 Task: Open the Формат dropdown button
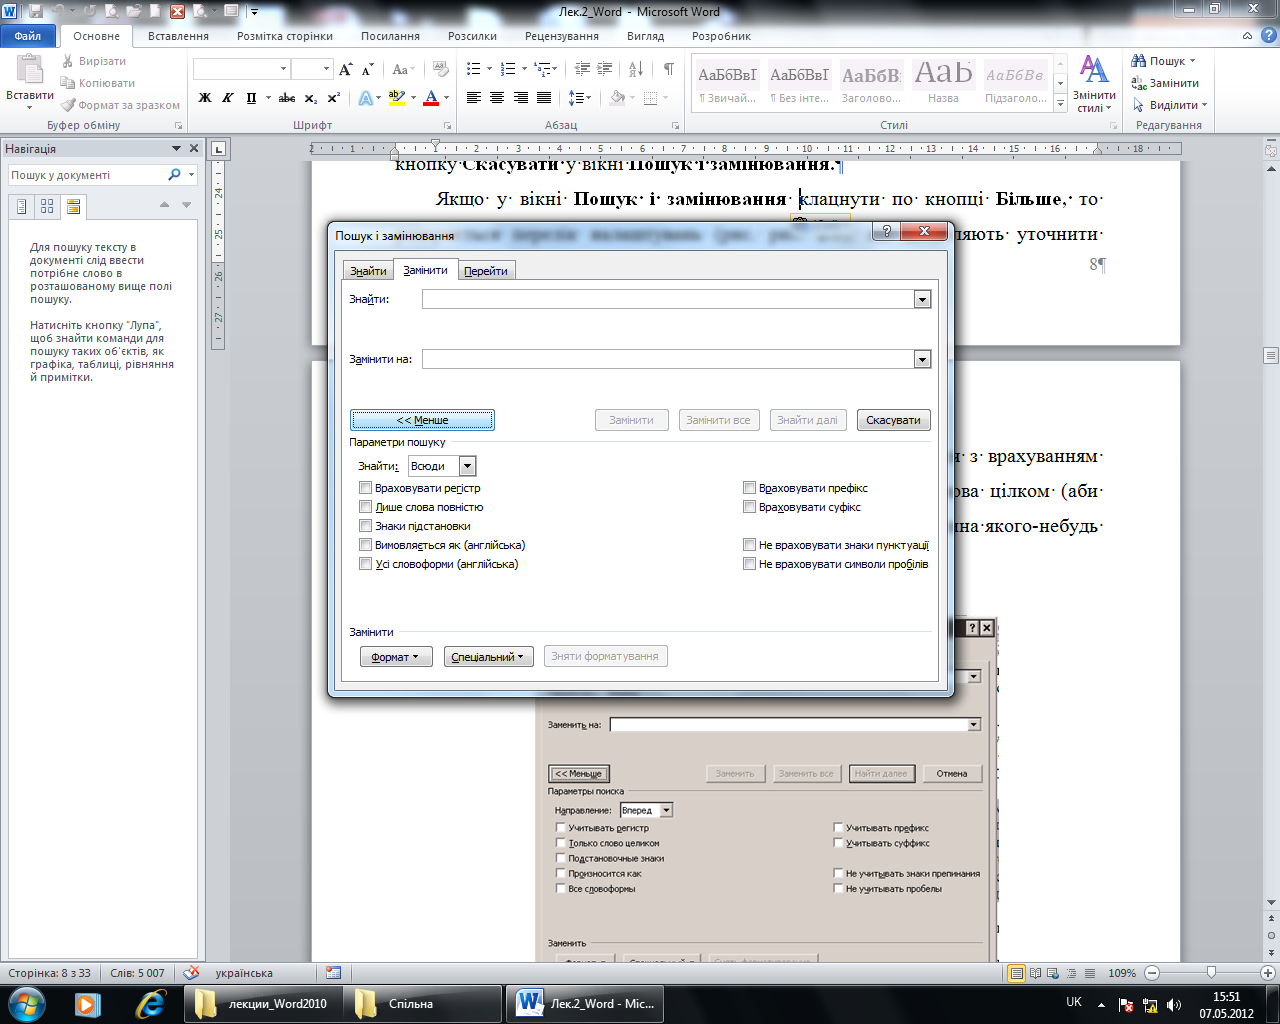[x=396, y=657]
